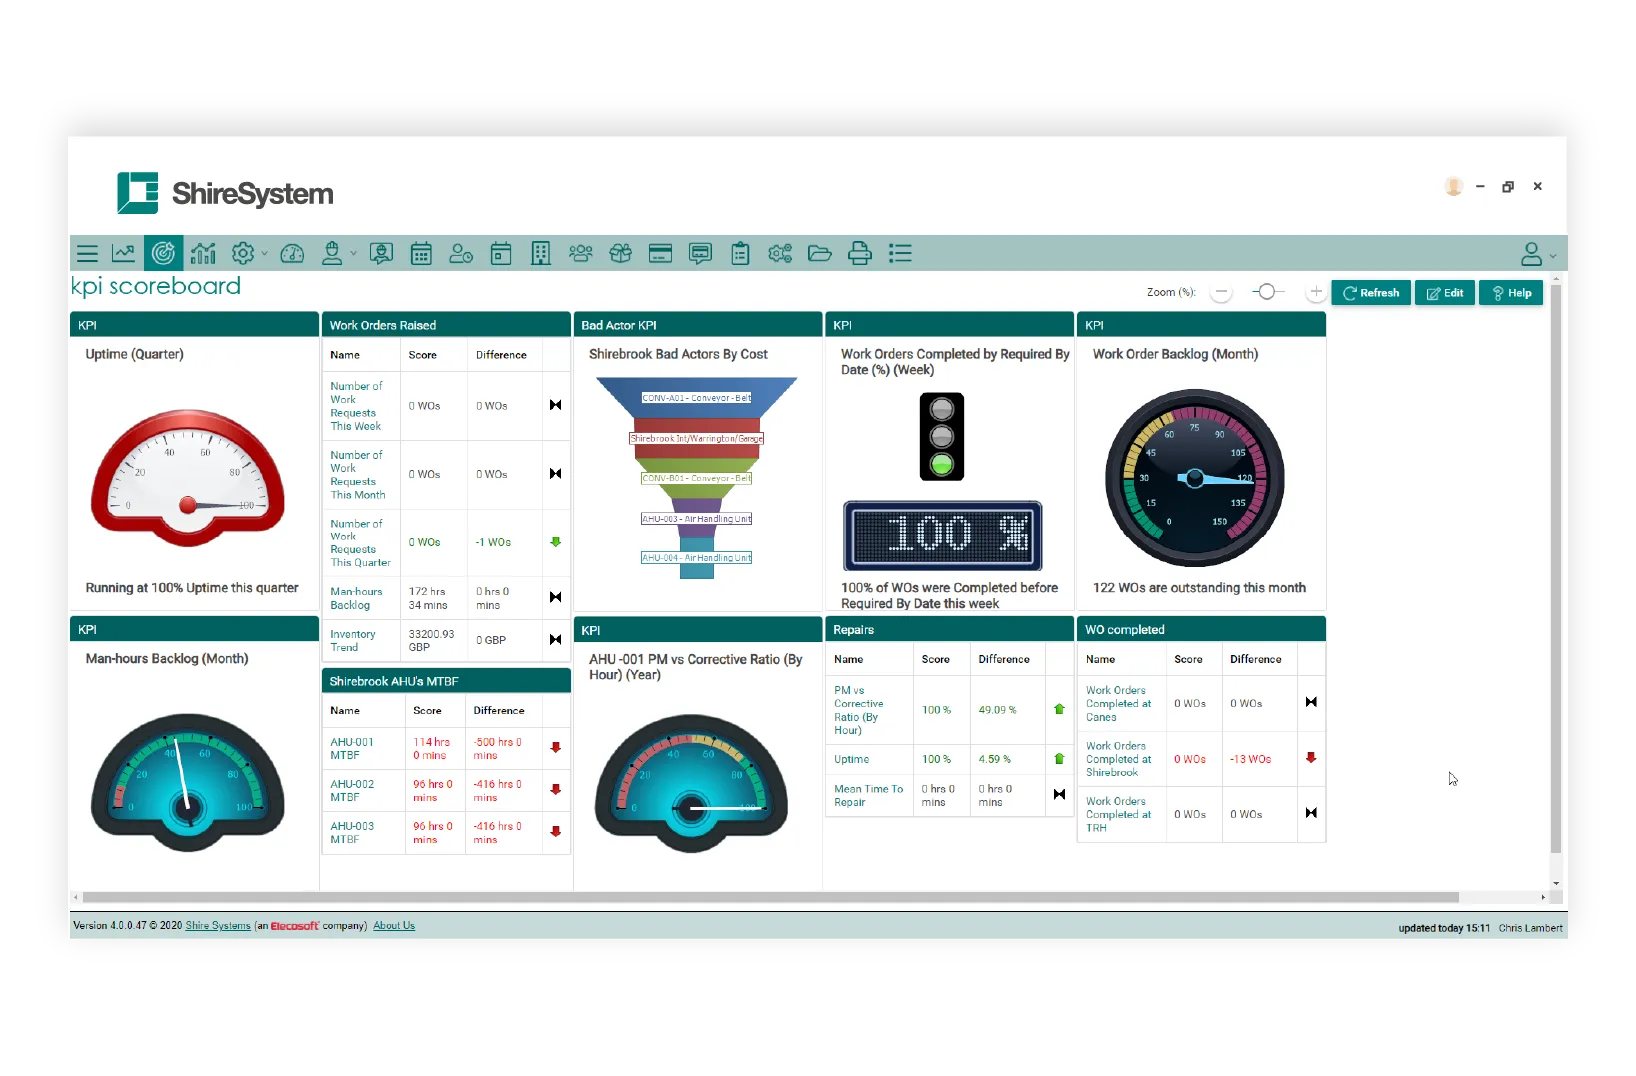The width and height of the screenshot is (1636, 1076).
Task: Open the building sites icon
Action: tap(541, 254)
